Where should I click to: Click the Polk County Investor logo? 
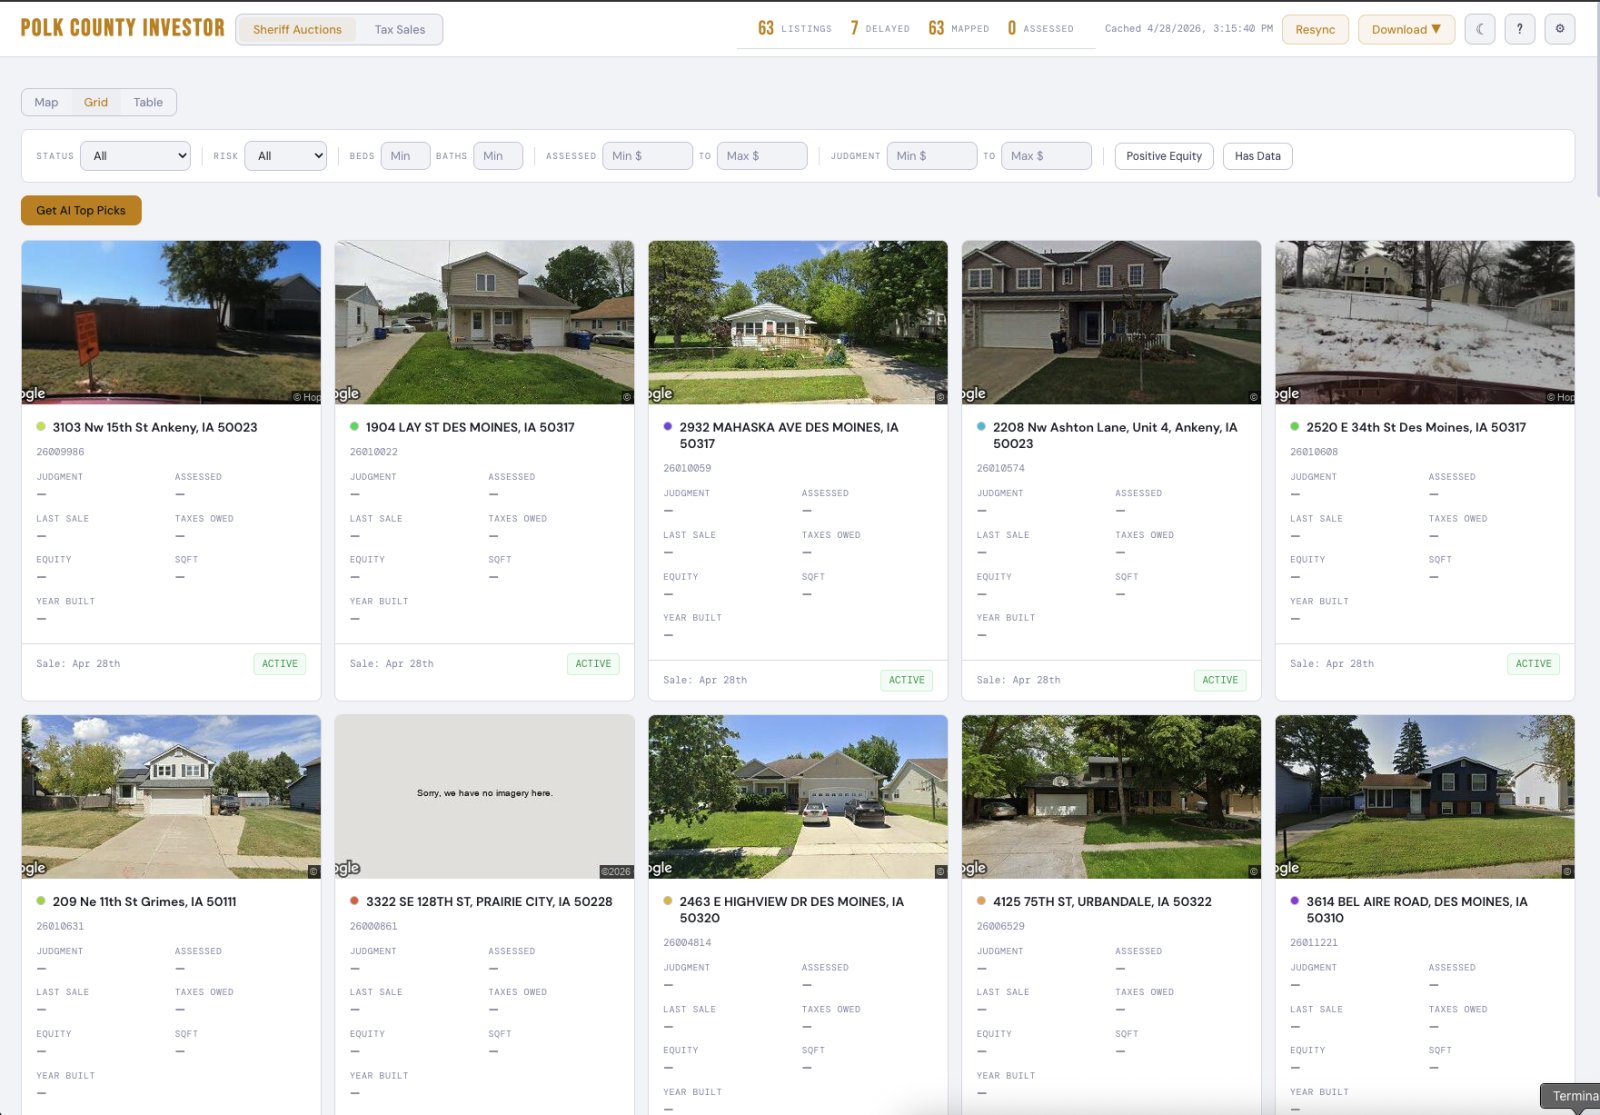coord(122,28)
